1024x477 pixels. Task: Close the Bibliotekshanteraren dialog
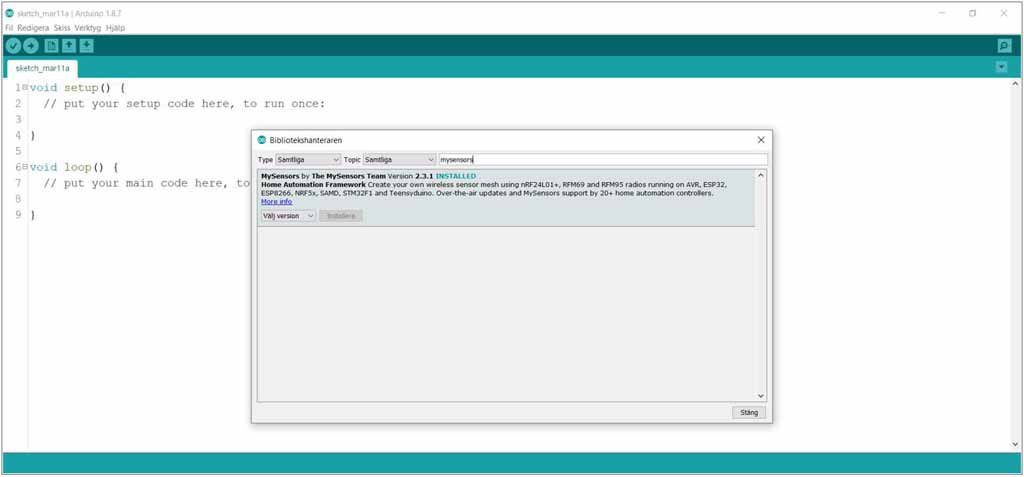(761, 140)
